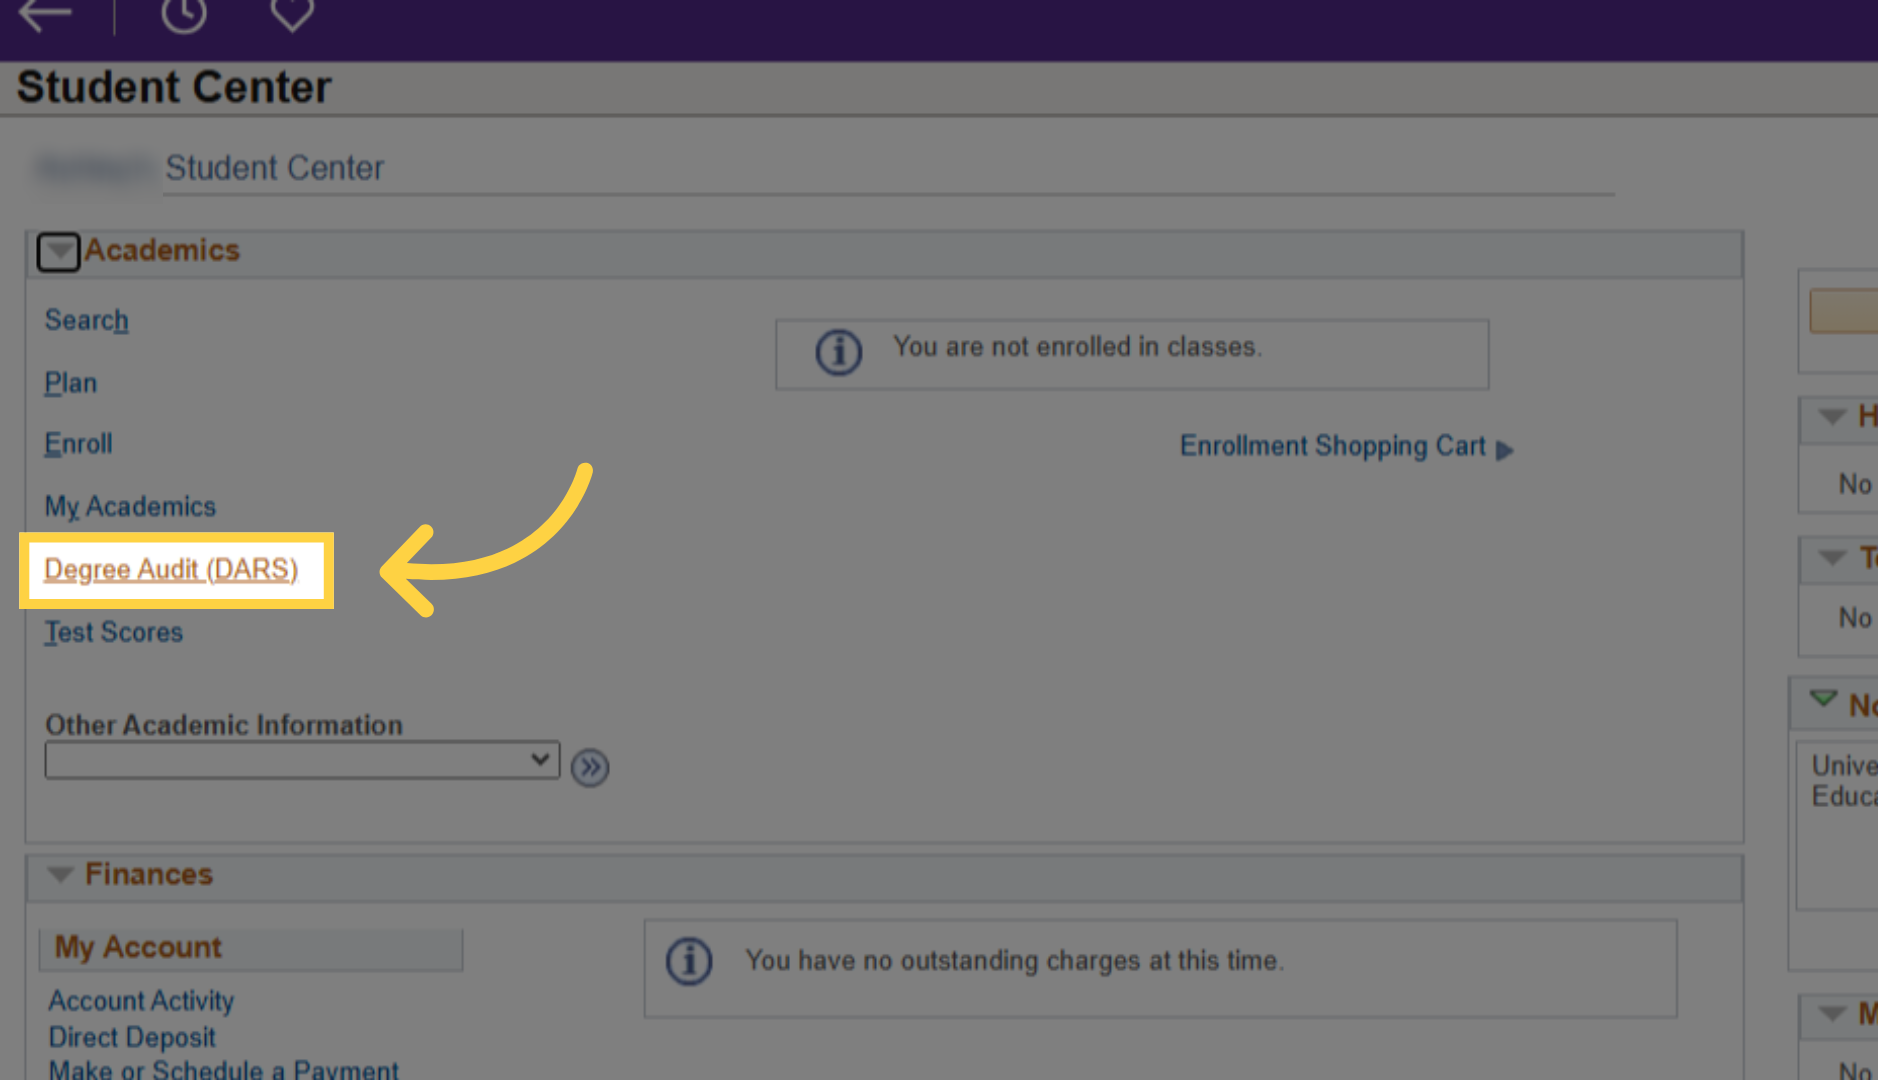Viewport: 1878px width, 1080px height.
Task: Open Test Scores
Action: point(113,631)
